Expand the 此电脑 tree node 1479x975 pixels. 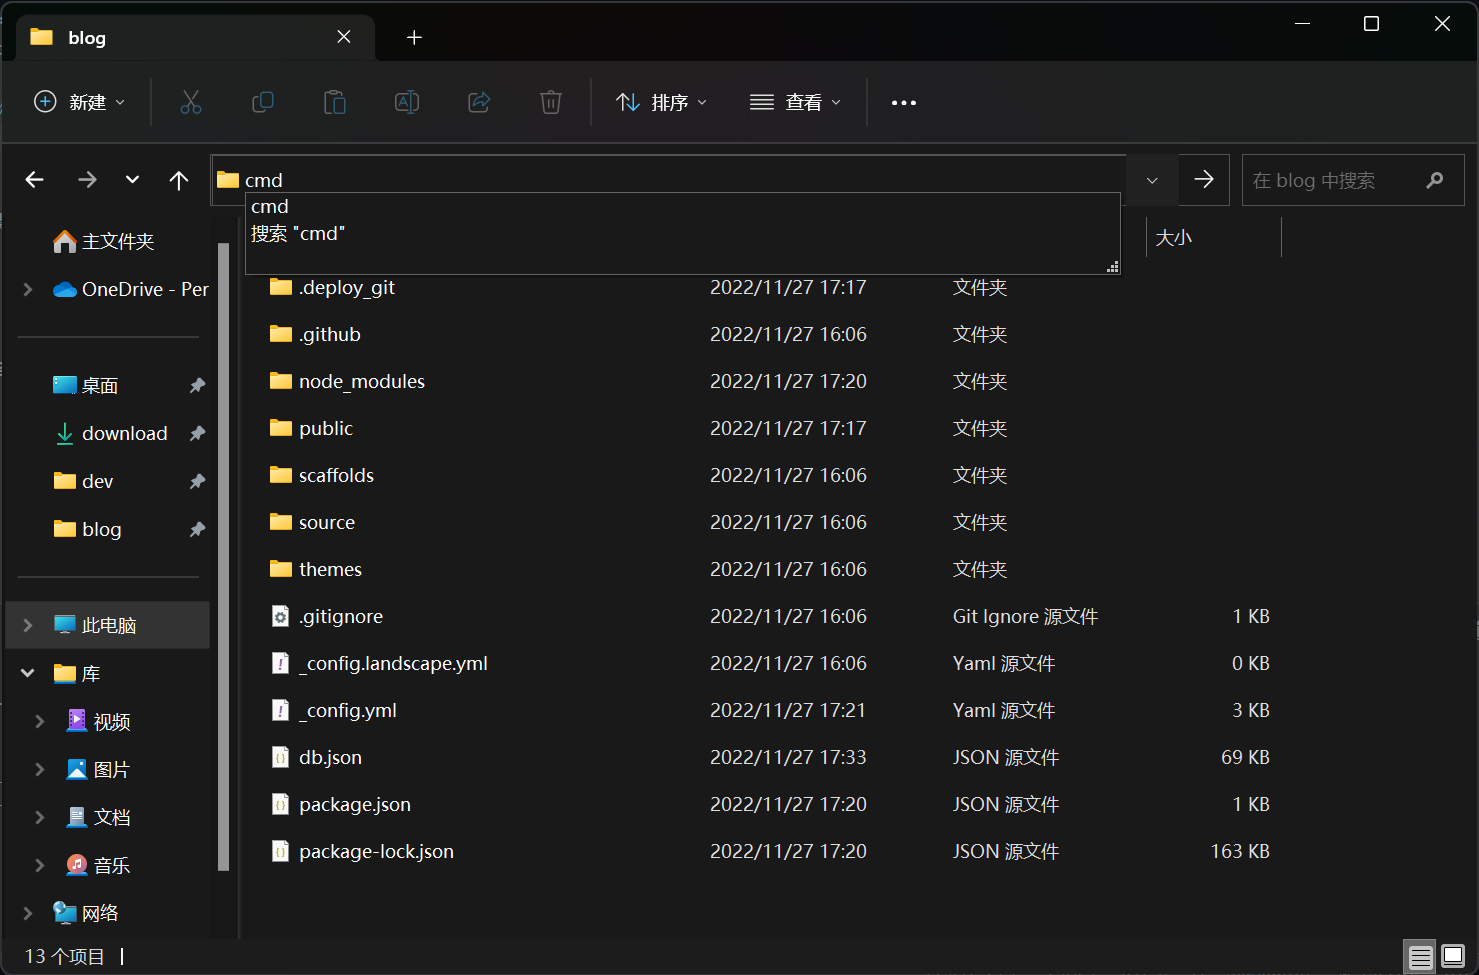(28, 625)
